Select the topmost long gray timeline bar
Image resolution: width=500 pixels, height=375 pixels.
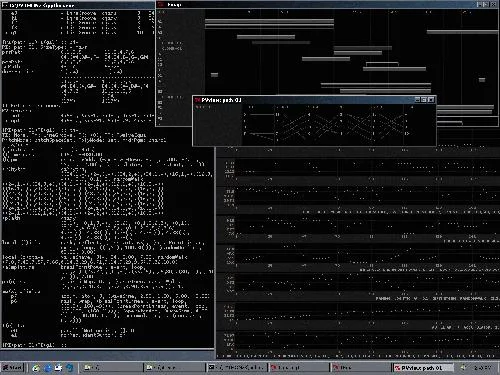click(x=269, y=21)
